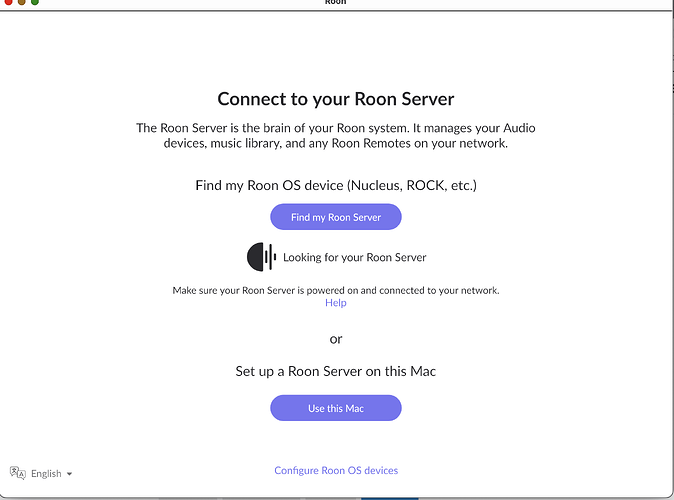Click the language dropdown arrow
Image resolution: width=674 pixels, height=500 pixels.
69,474
